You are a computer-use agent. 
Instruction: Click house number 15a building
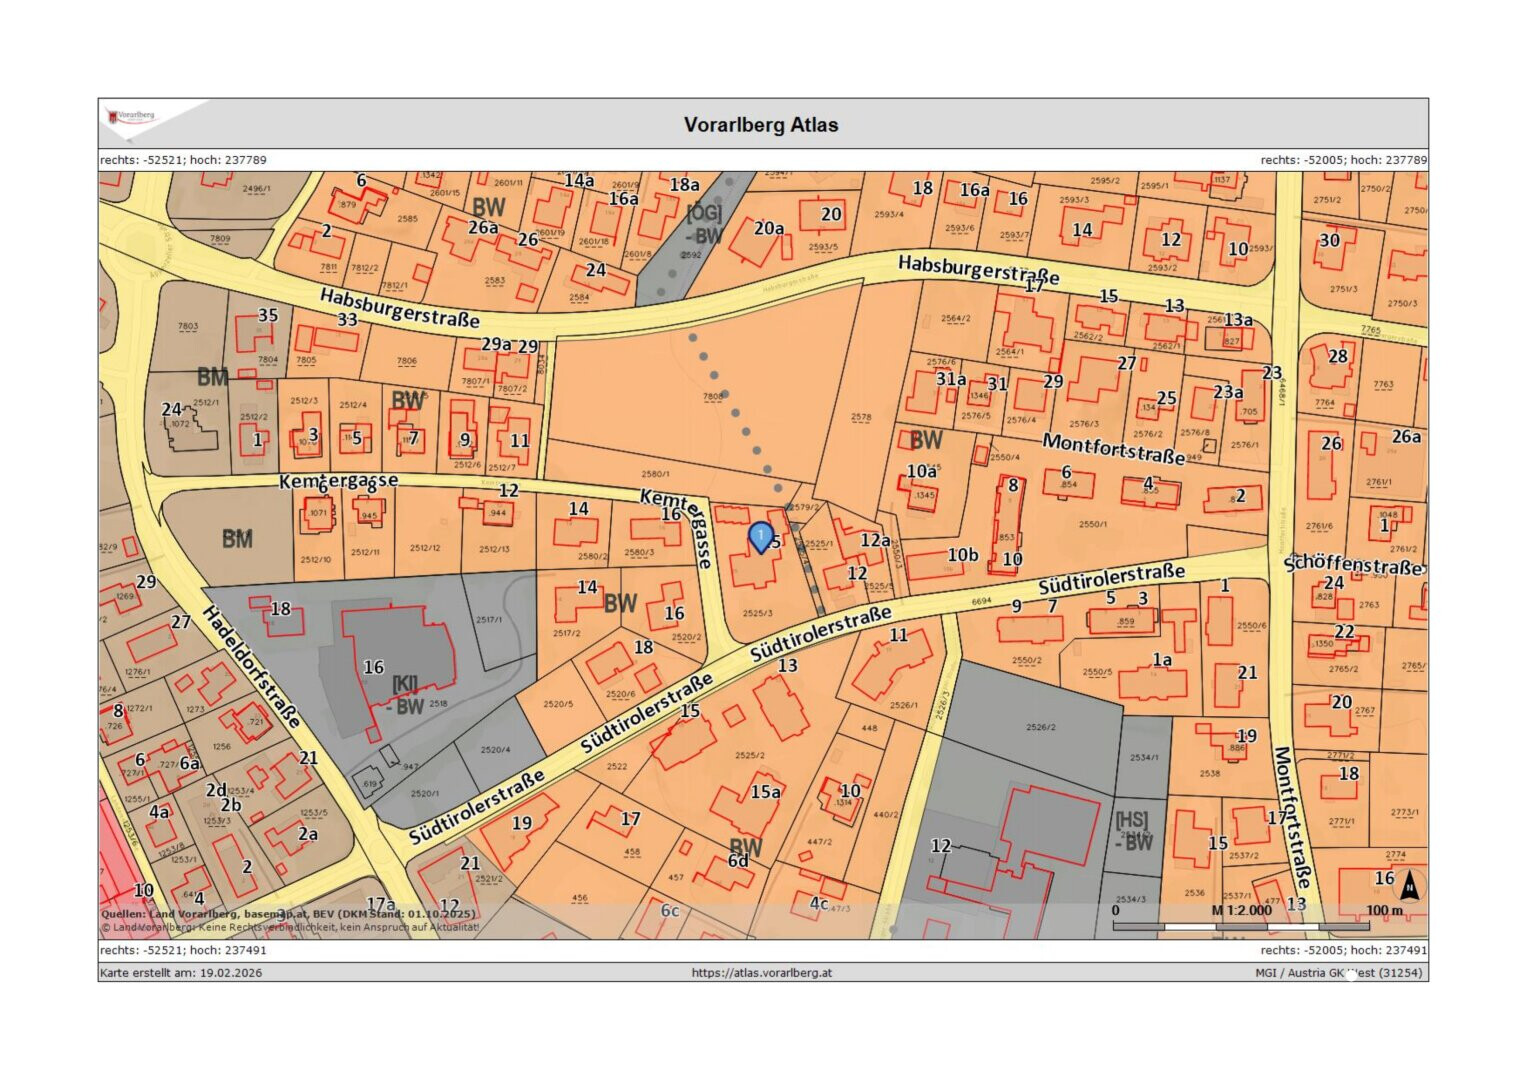[765, 792]
